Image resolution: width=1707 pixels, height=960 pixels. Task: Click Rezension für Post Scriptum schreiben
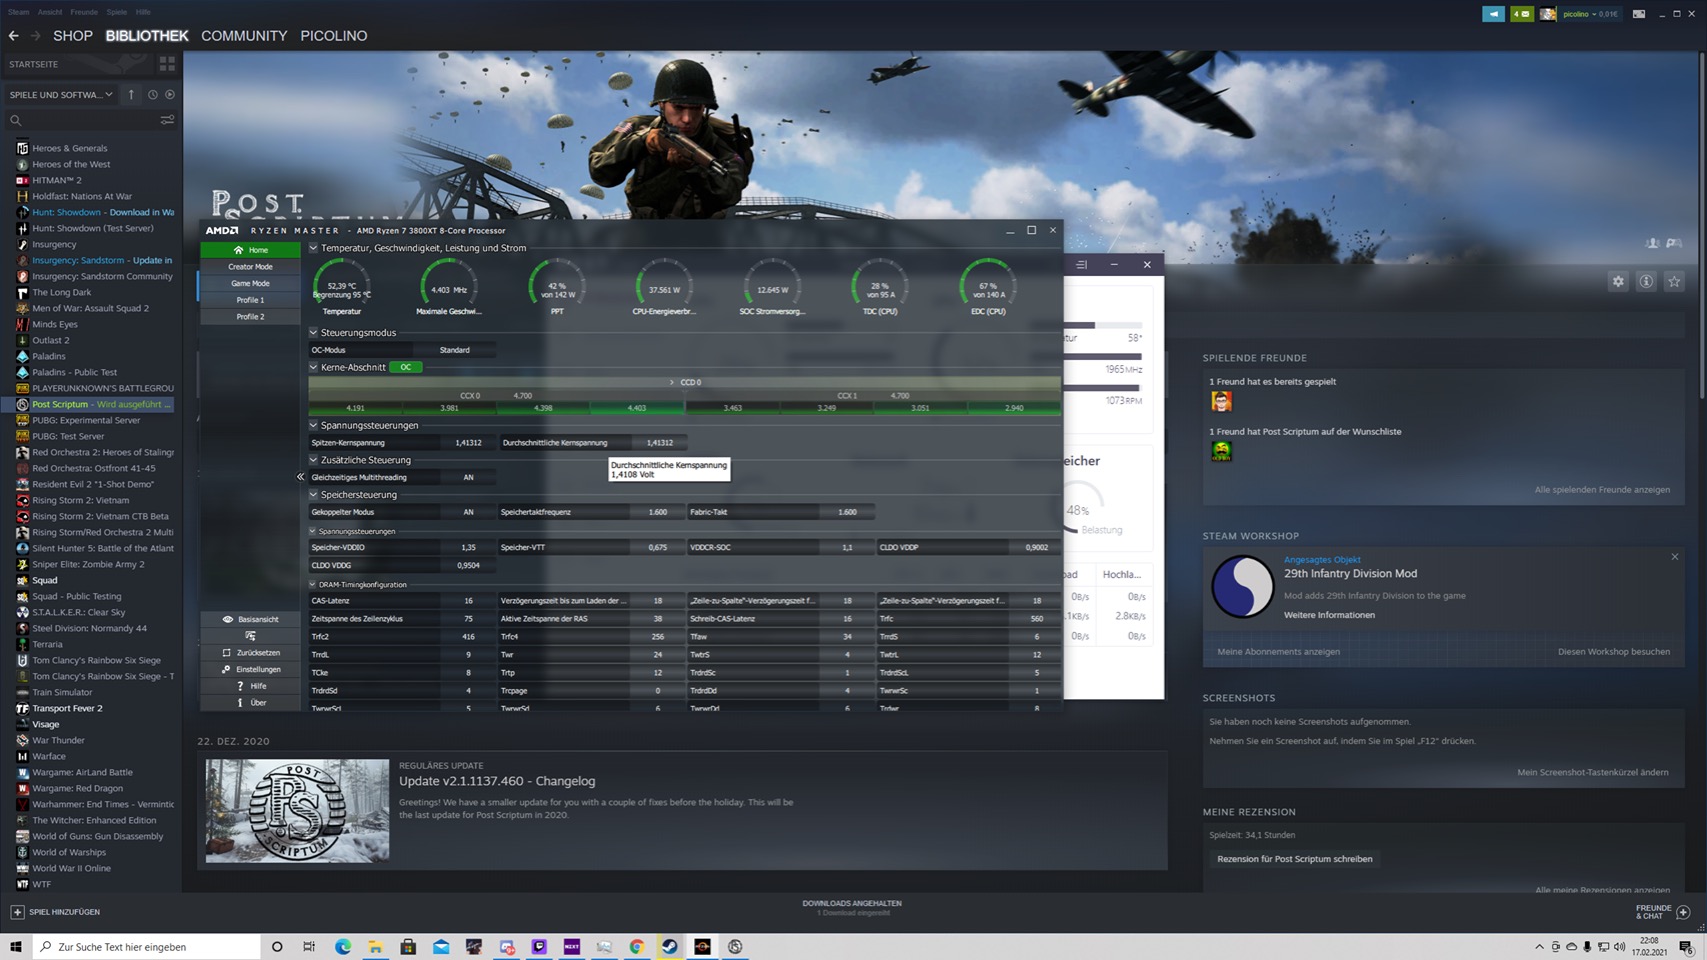tap(1294, 859)
